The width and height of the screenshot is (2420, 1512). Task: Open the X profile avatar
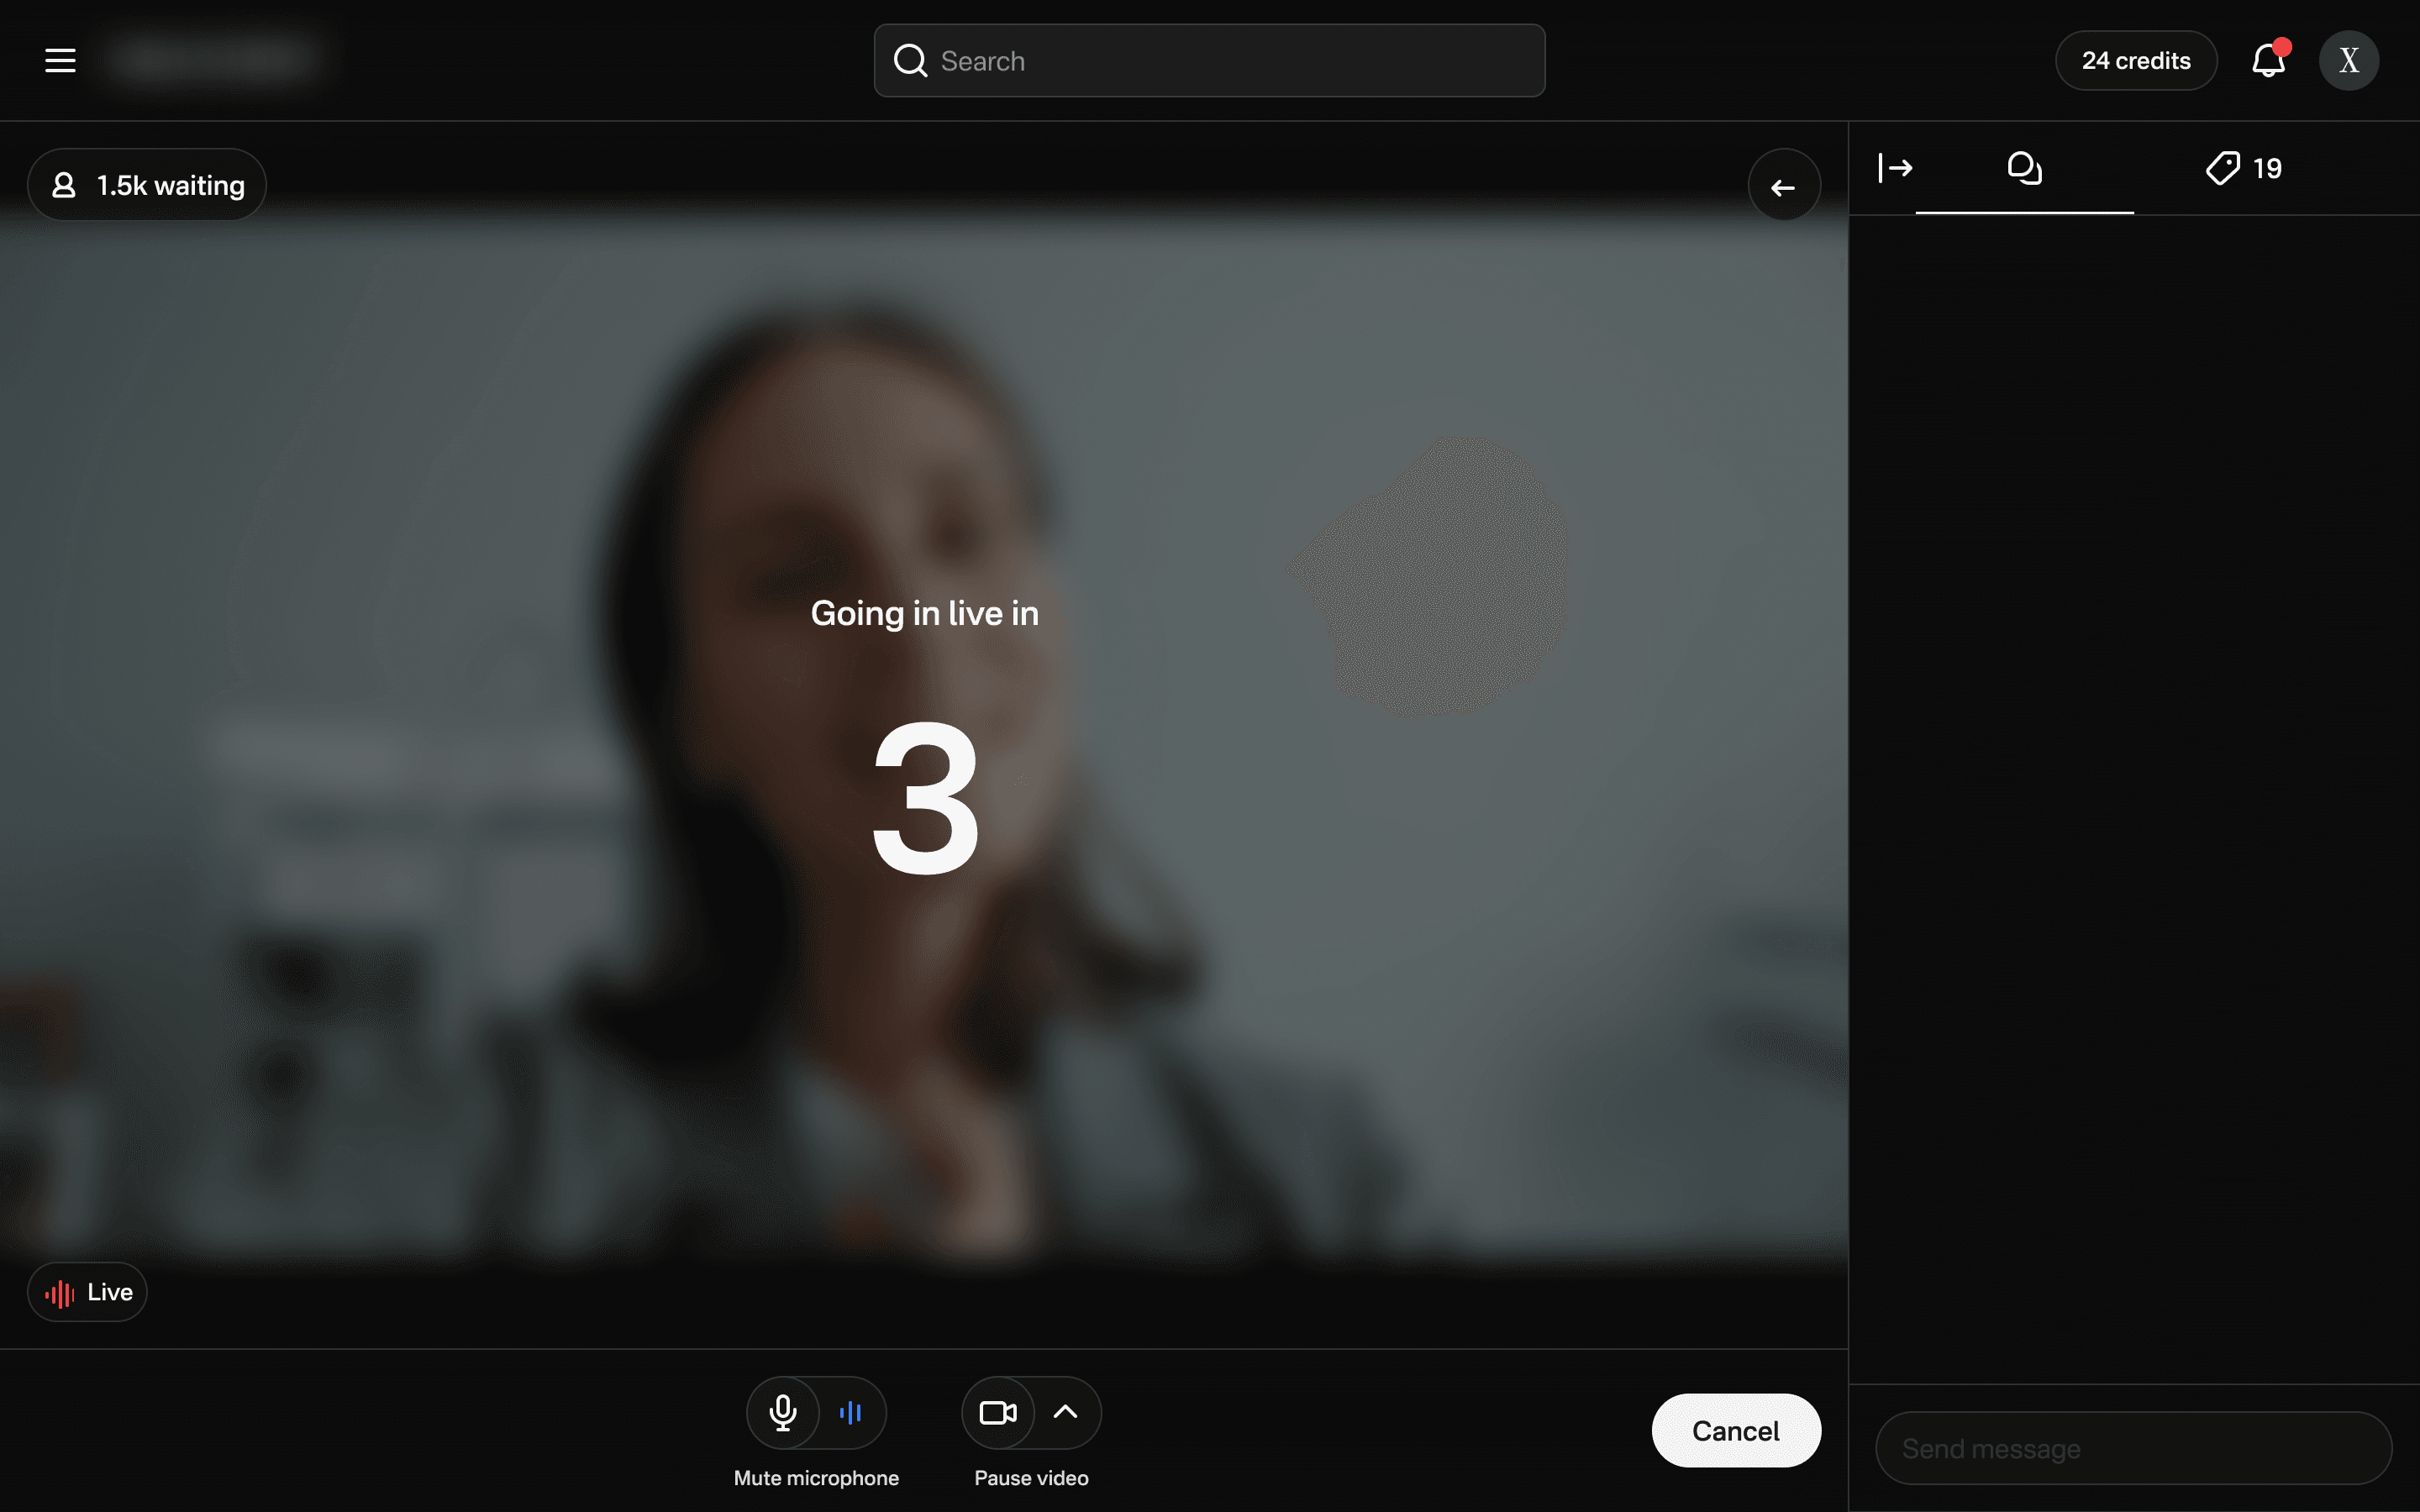click(x=2348, y=61)
